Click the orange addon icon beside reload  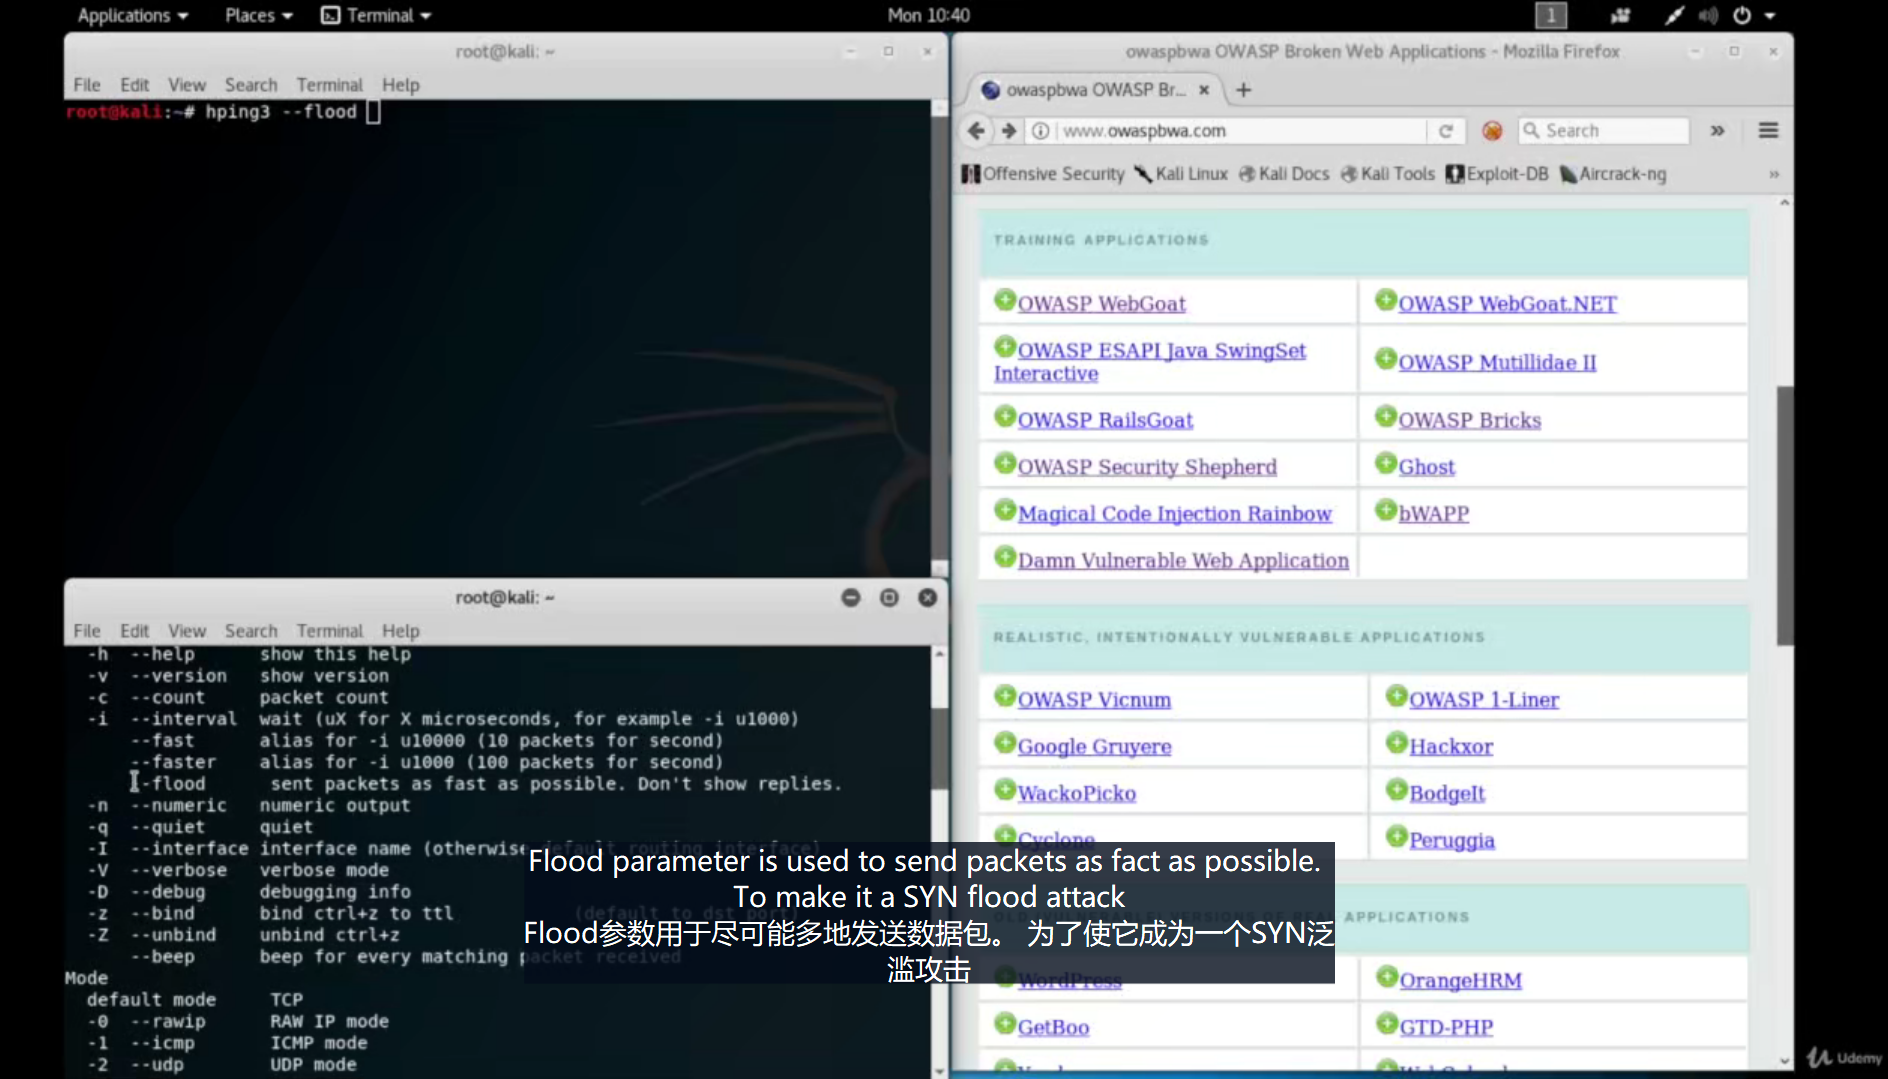point(1492,131)
